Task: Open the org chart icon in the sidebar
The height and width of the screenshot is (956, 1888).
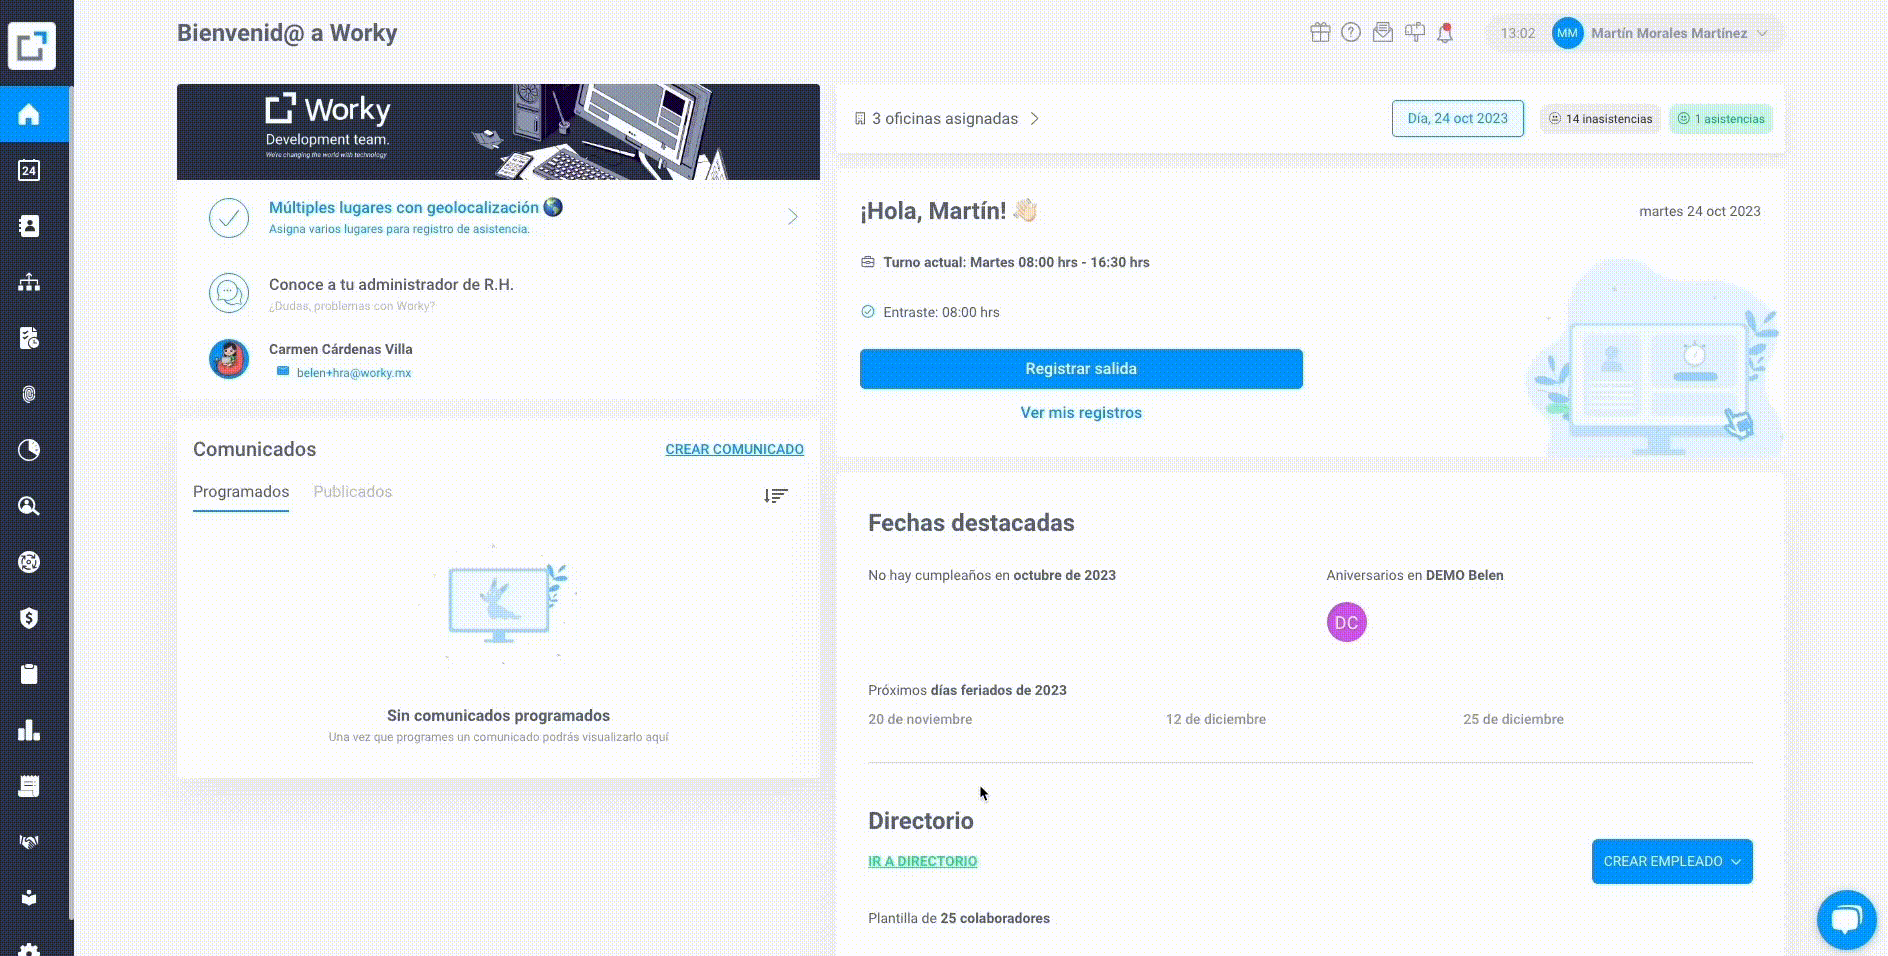Action: click(x=29, y=282)
